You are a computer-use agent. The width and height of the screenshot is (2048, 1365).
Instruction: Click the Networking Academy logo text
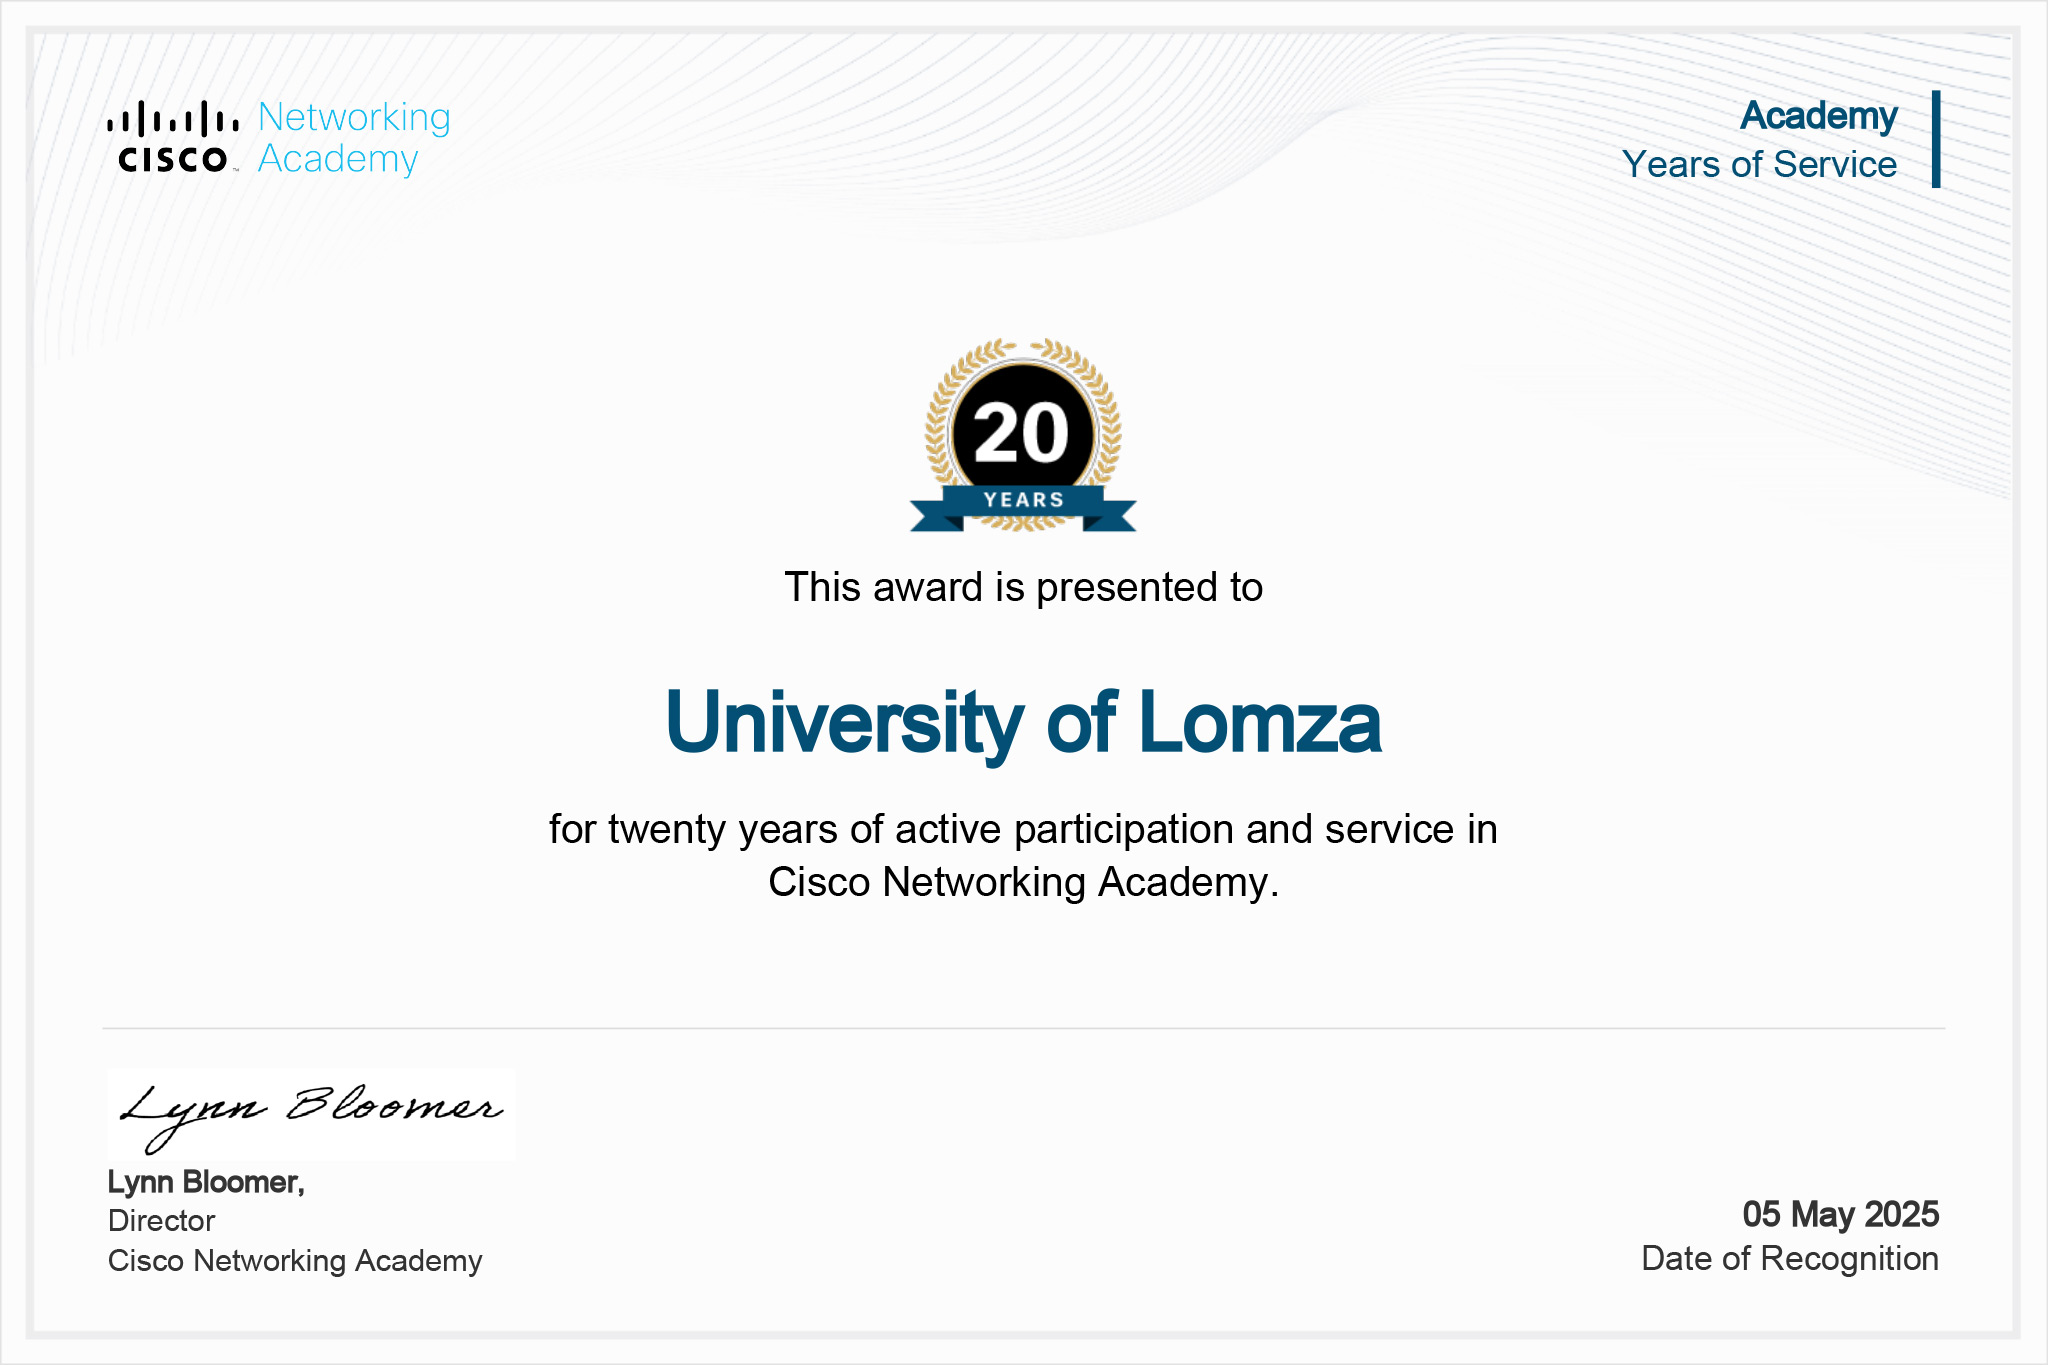click(x=354, y=138)
